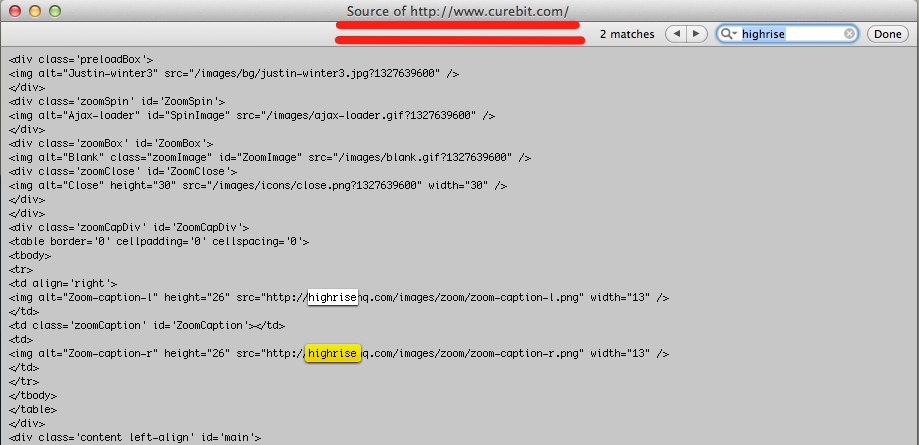Close the source window
The width and height of the screenshot is (919, 445).
15,11
